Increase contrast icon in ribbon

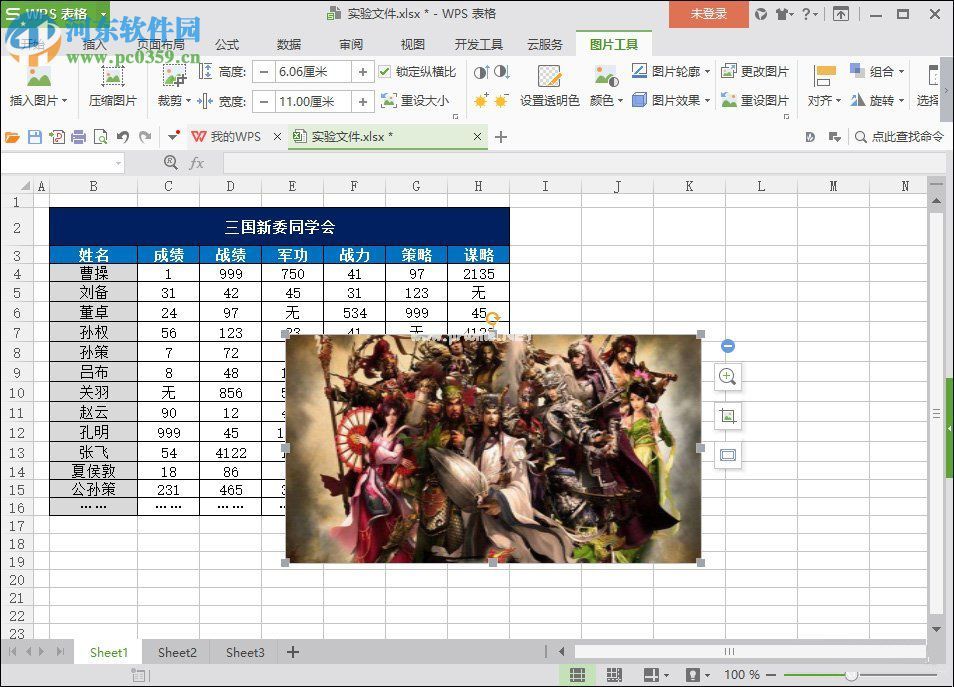click(481, 72)
